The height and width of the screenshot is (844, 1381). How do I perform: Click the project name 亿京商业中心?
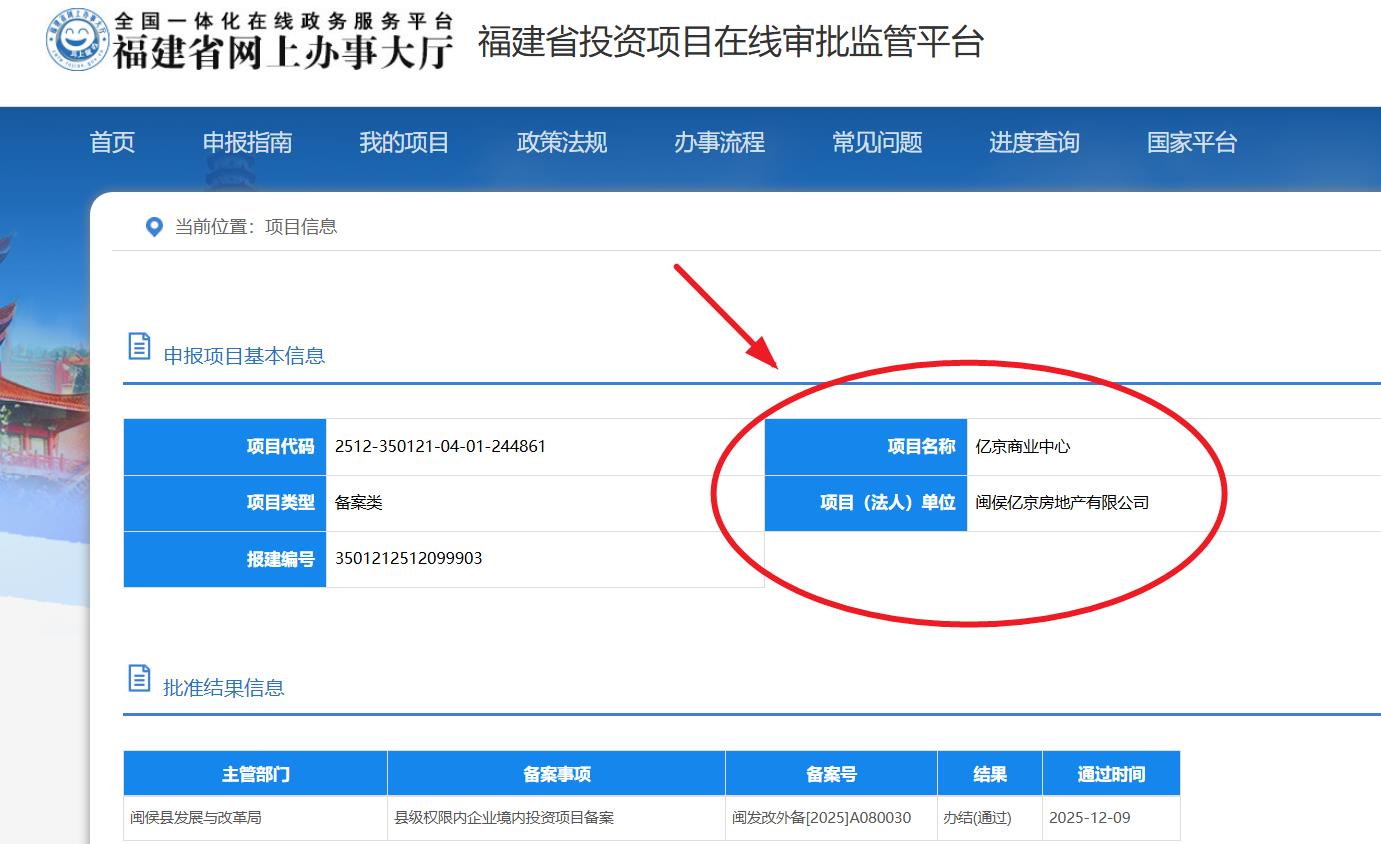pyautogui.click(x=1022, y=447)
